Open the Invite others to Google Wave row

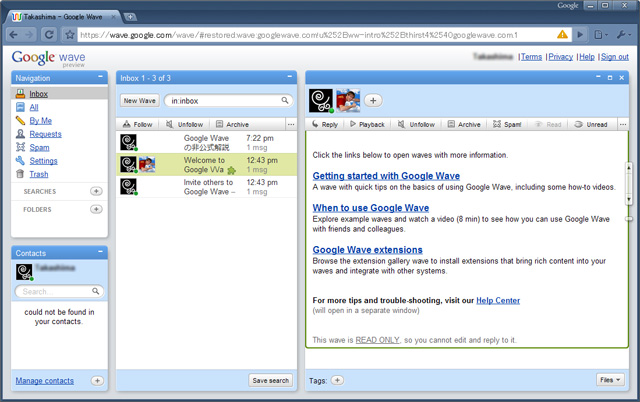coord(206,187)
